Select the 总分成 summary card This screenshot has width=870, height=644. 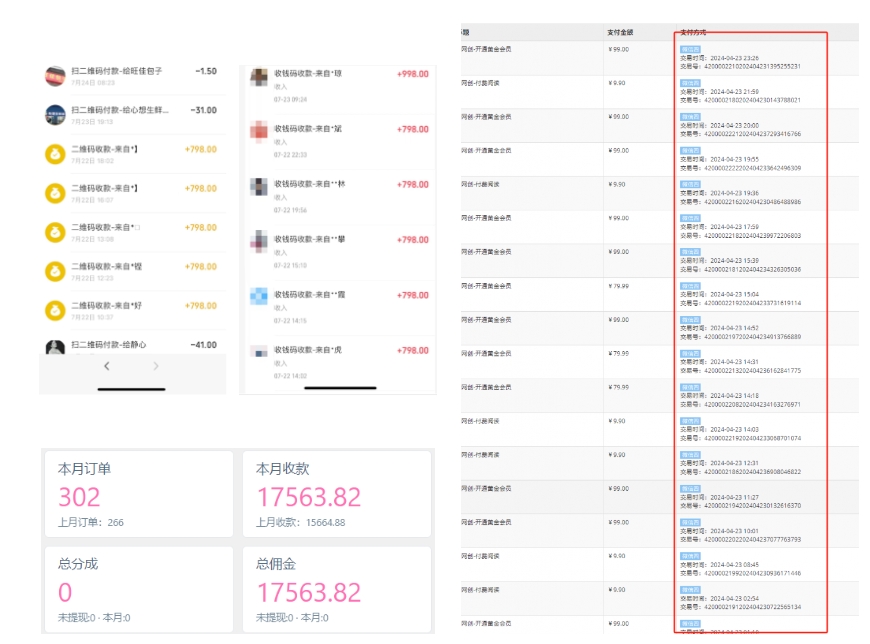[x=138, y=589]
